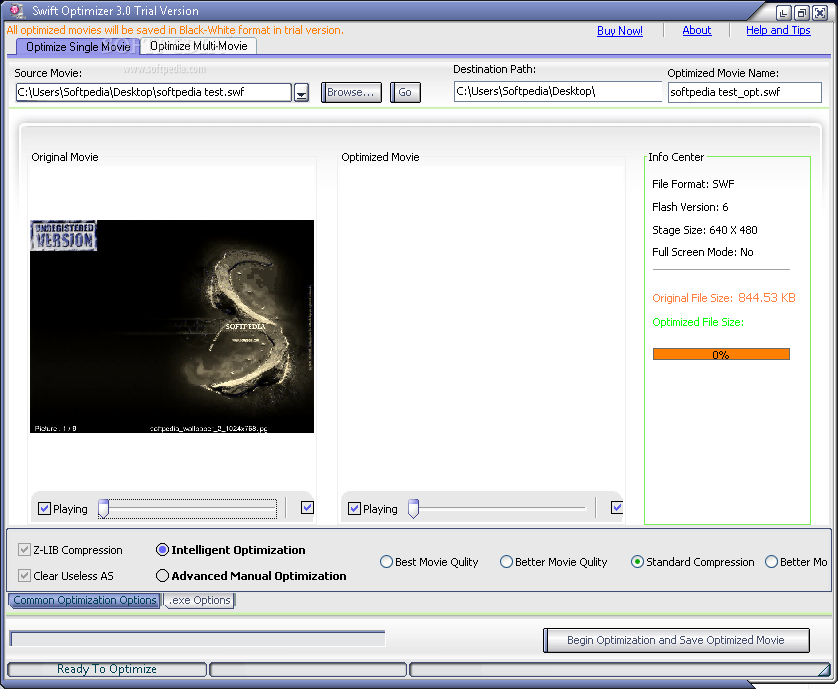Switch to Optimize Single Movie tab
Screen dimensions: 838x689
coord(78,47)
